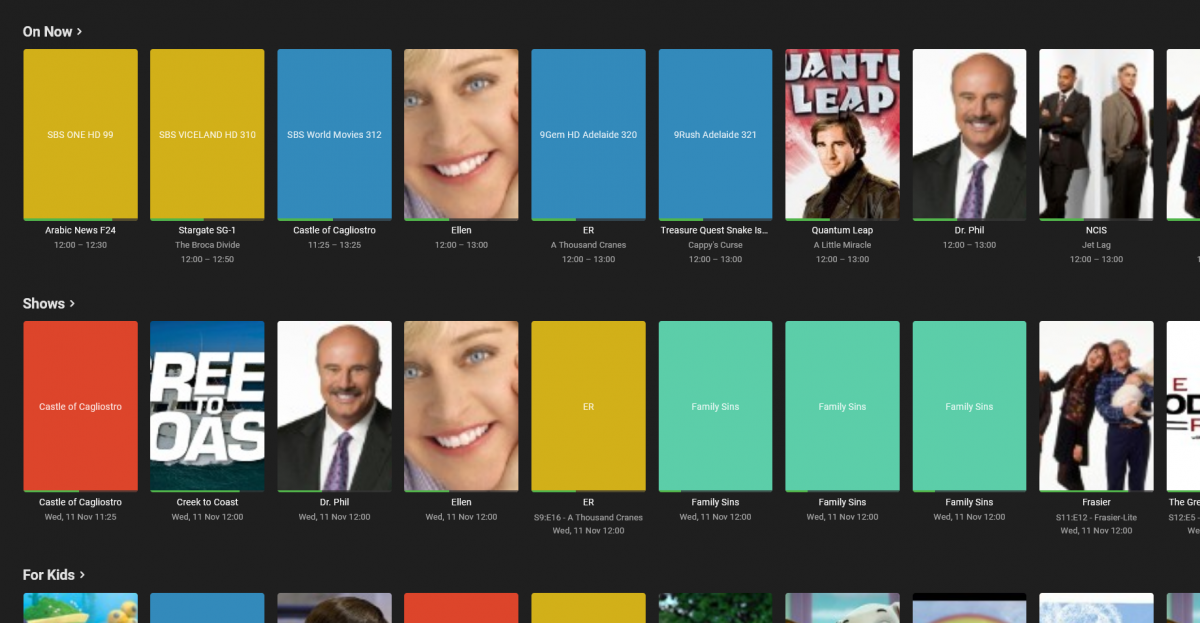The image size is (1200, 623).
Task: Select ER episode S9:E16 in Shows row
Action: coord(588,406)
